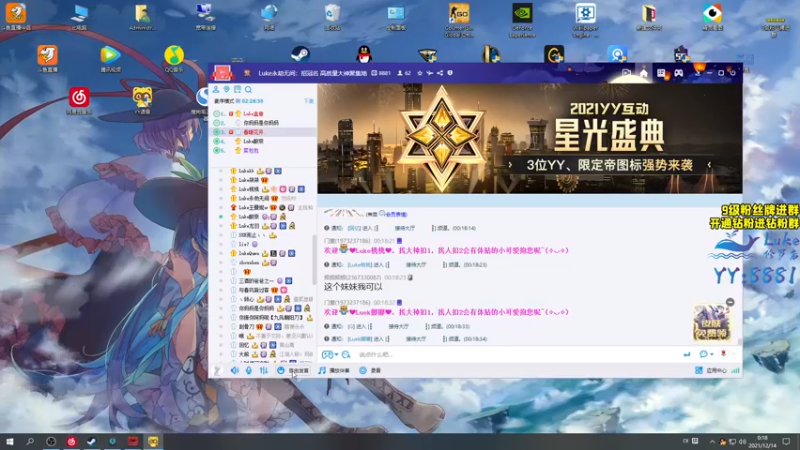This screenshot has height=450, width=800.
Task: Toggle the microphone in YY bottom toolbar
Action: [x=248, y=370]
